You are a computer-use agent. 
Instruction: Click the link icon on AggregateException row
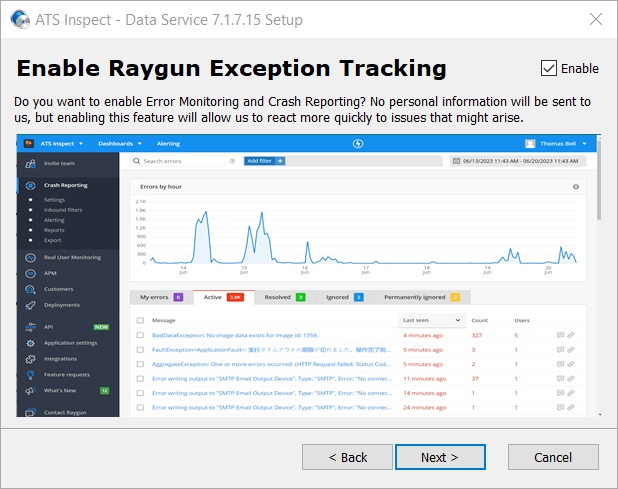(571, 364)
